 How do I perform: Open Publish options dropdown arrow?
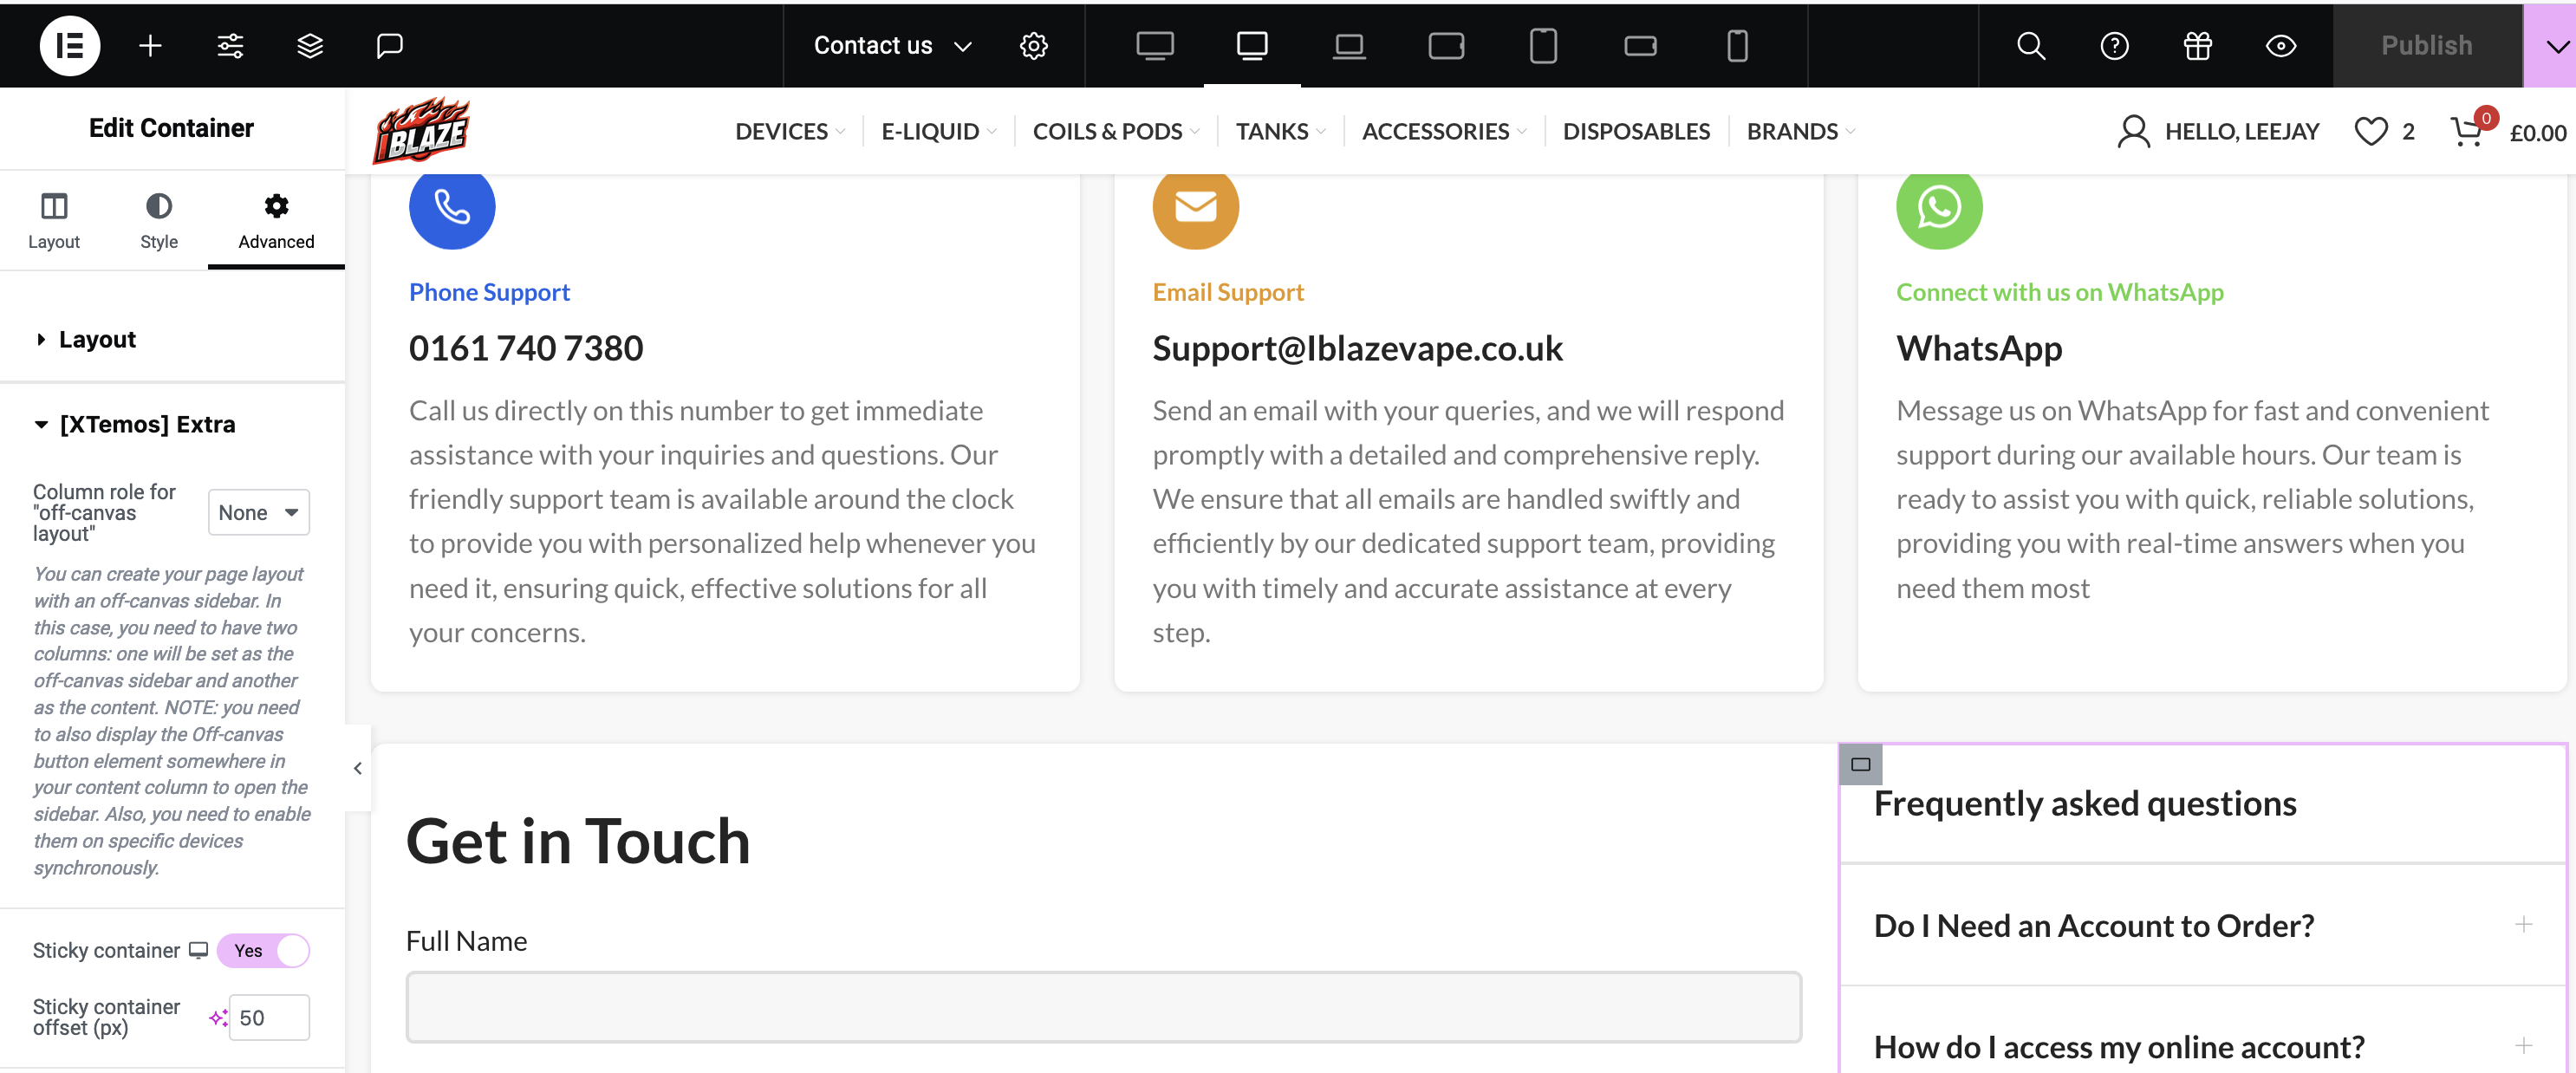click(2556, 45)
